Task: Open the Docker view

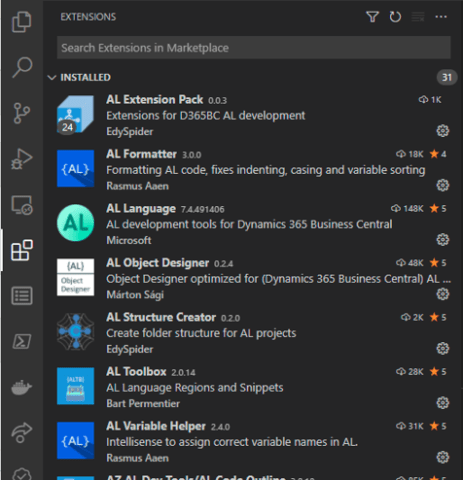Action: [22, 387]
